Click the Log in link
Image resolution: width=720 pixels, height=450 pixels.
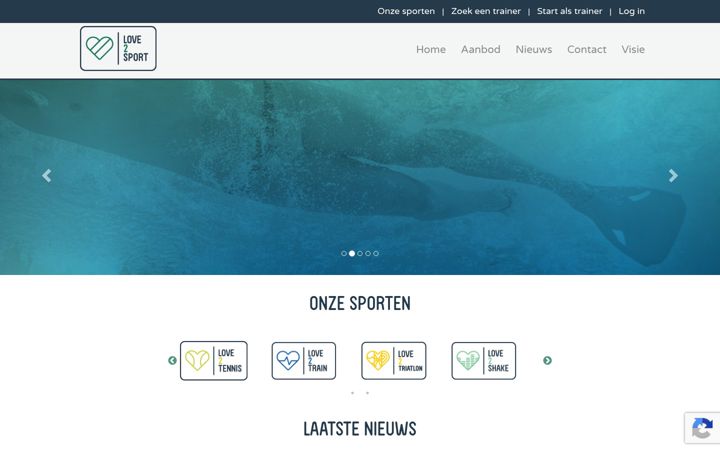point(631,11)
